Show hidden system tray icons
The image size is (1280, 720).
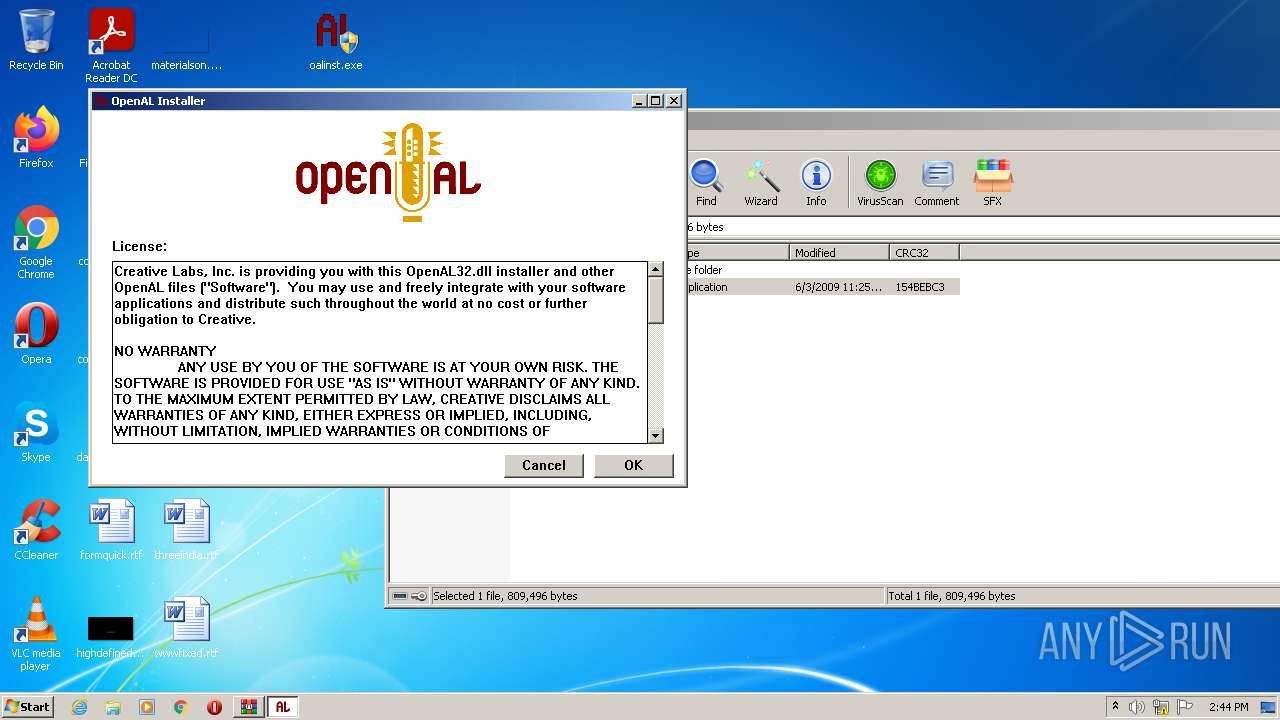click(1116, 707)
